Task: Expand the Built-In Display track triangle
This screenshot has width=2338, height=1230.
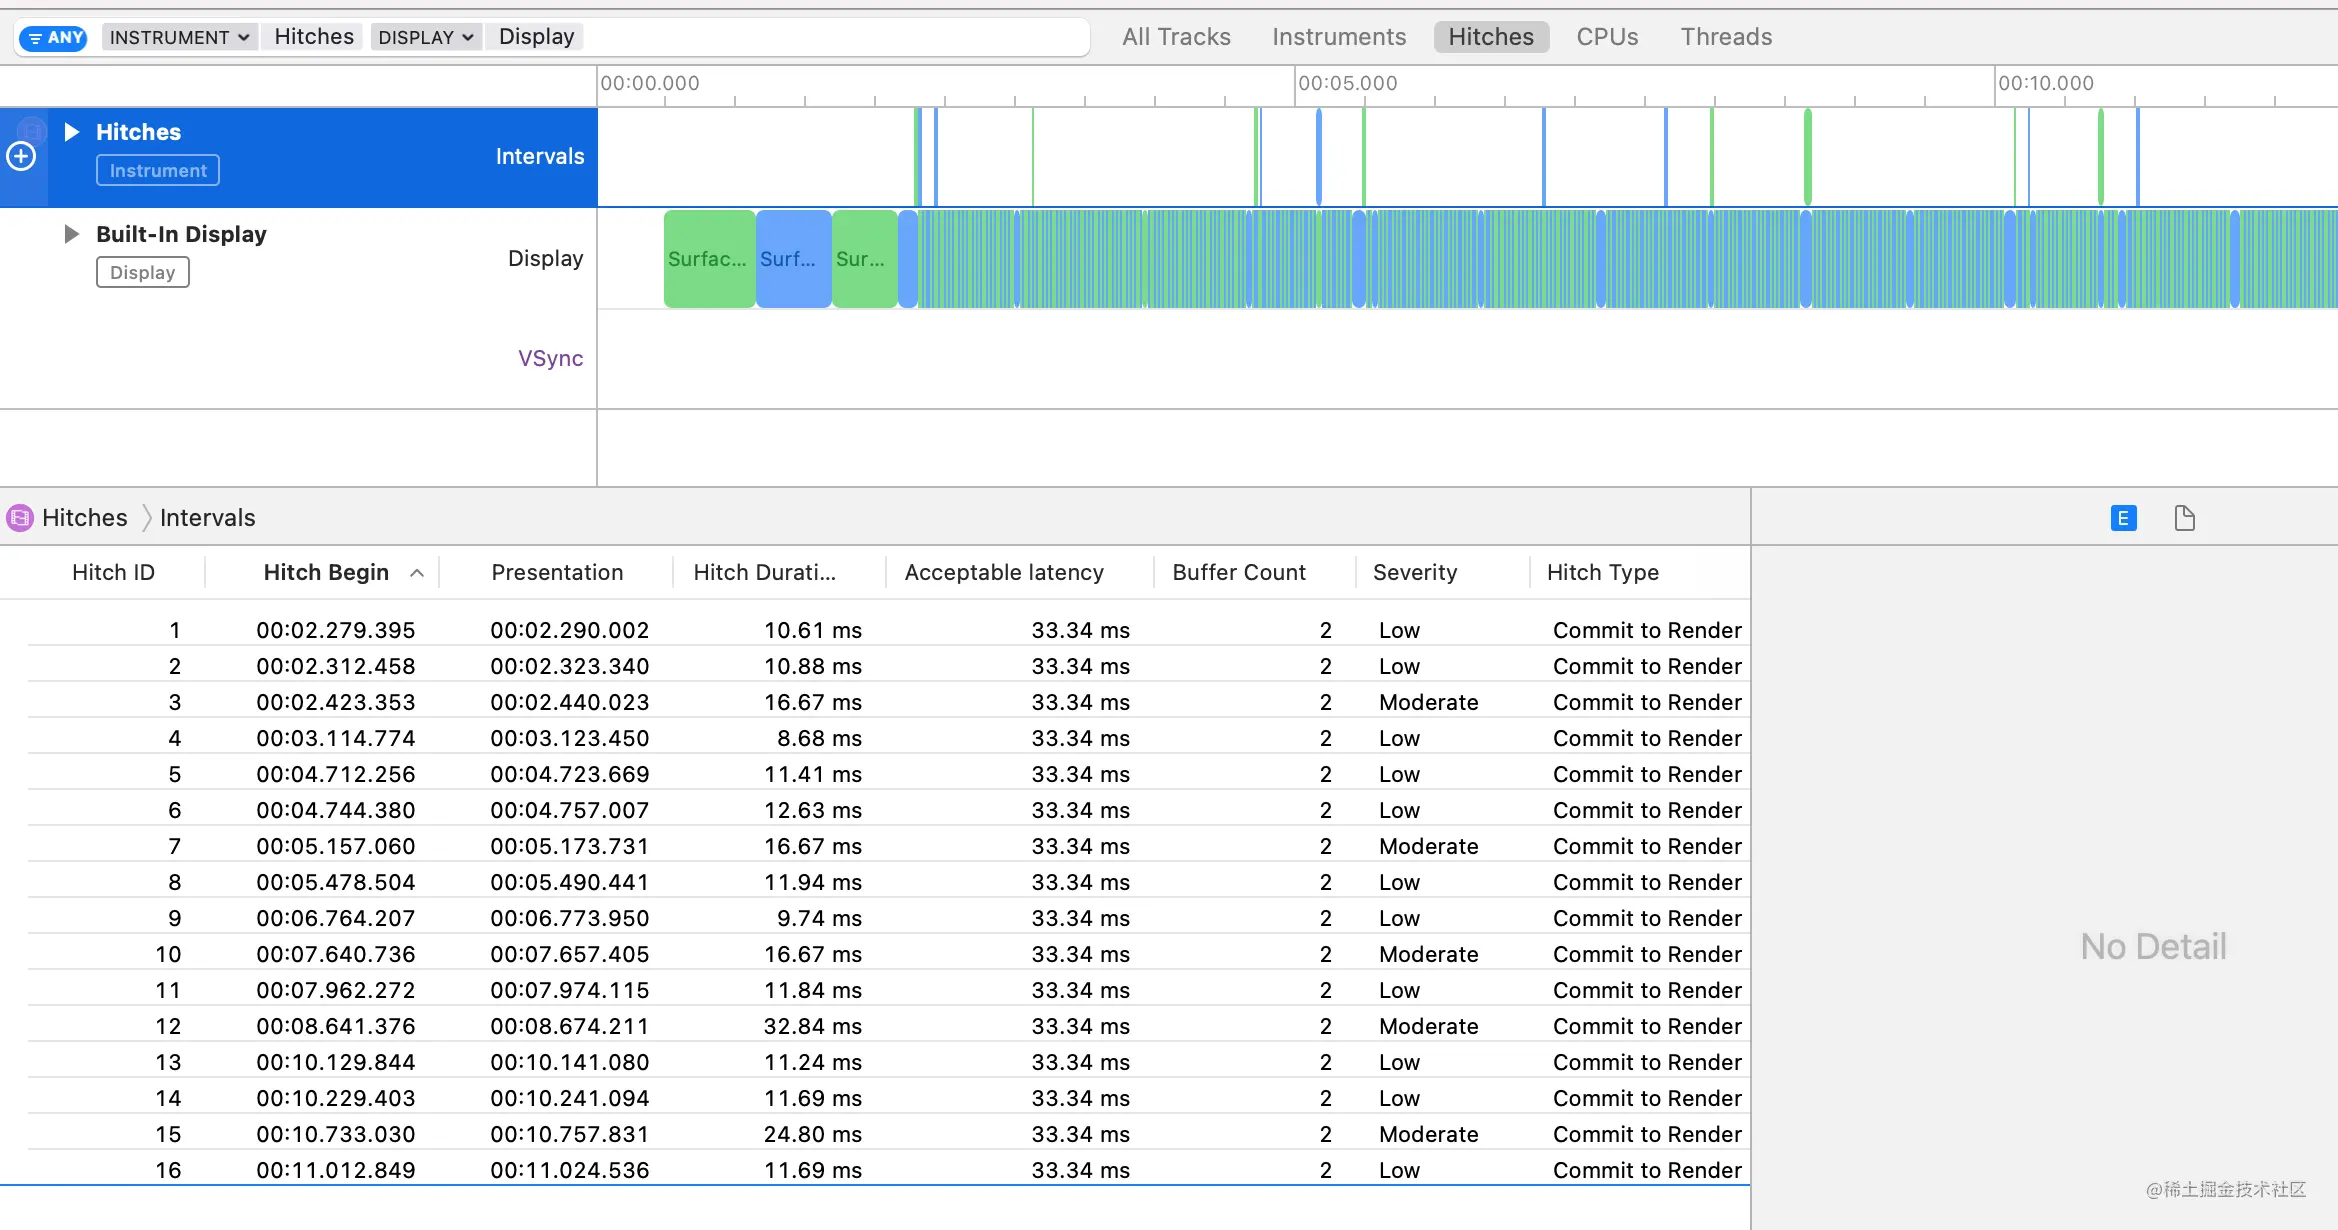Action: (71, 234)
